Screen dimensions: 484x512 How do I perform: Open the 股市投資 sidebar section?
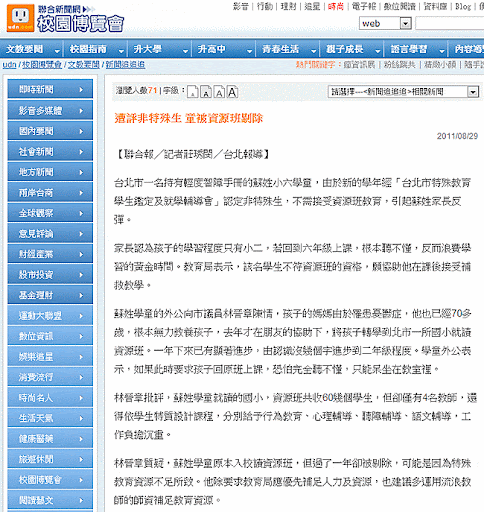pyautogui.click(x=50, y=275)
